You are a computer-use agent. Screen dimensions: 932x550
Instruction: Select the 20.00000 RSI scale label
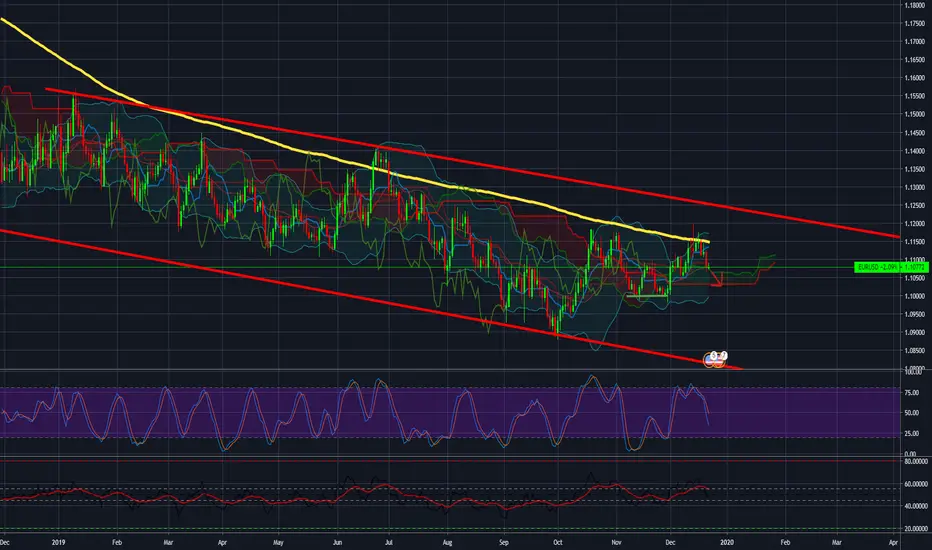click(916, 528)
